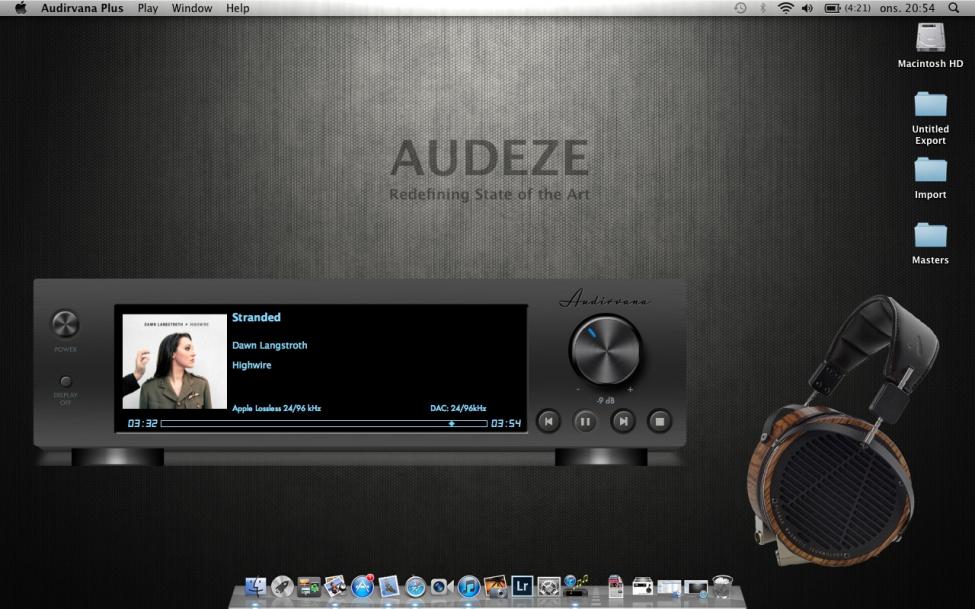This screenshot has height=609, width=975.
Task: Click the DAC: 24/96kHz readout
Action: (x=458, y=408)
